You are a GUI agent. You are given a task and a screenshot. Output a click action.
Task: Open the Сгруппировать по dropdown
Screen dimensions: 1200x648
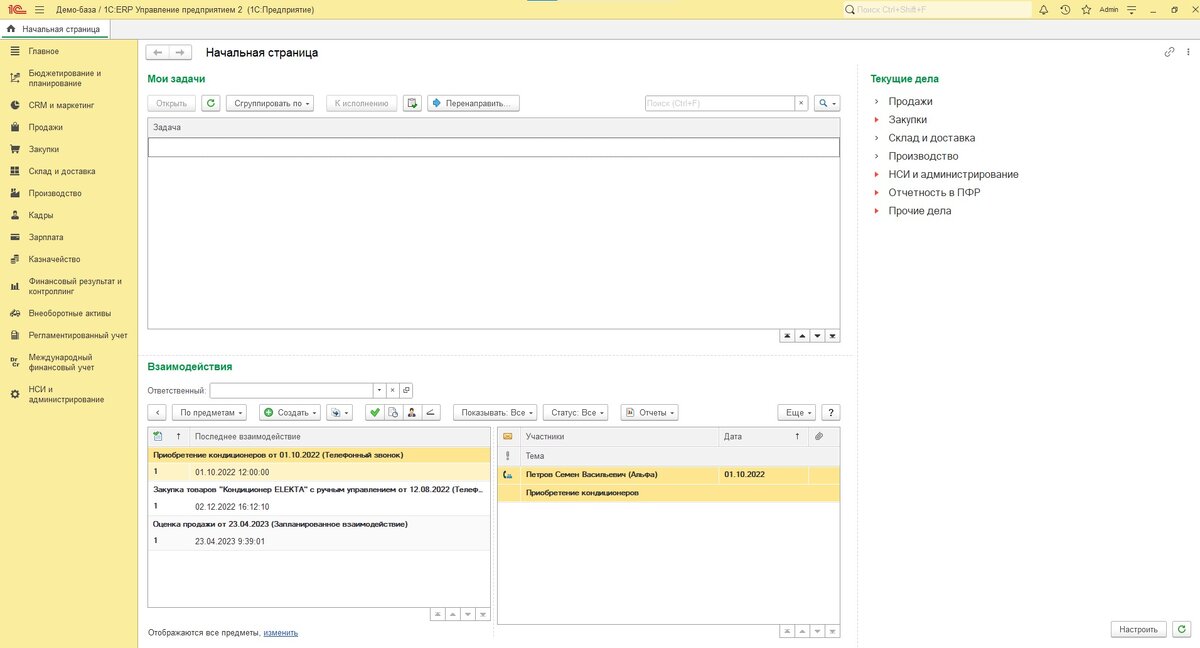coord(270,103)
